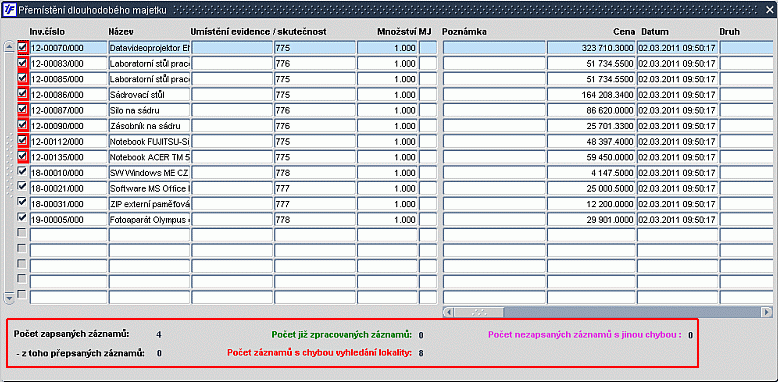Click the green Počet již zpracovaných záznamů text
Image resolution: width=778 pixels, height=382 pixels.
(342, 334)
